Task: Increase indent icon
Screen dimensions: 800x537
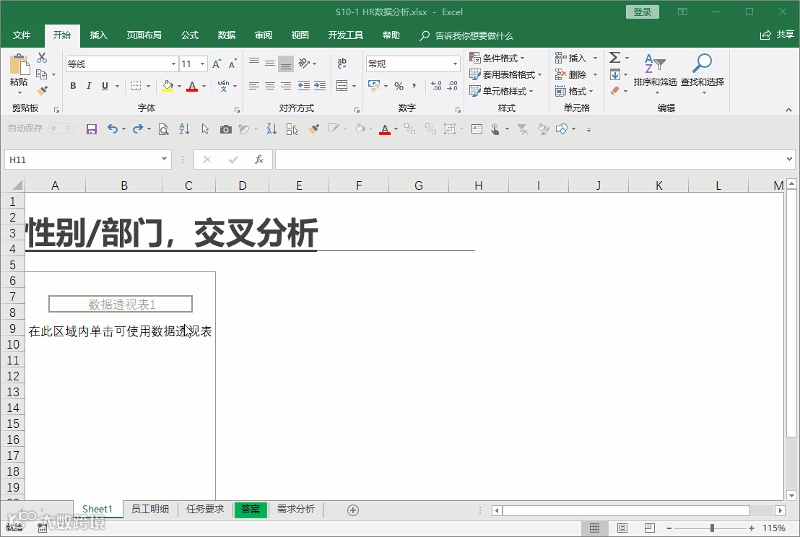Action: 320,86
